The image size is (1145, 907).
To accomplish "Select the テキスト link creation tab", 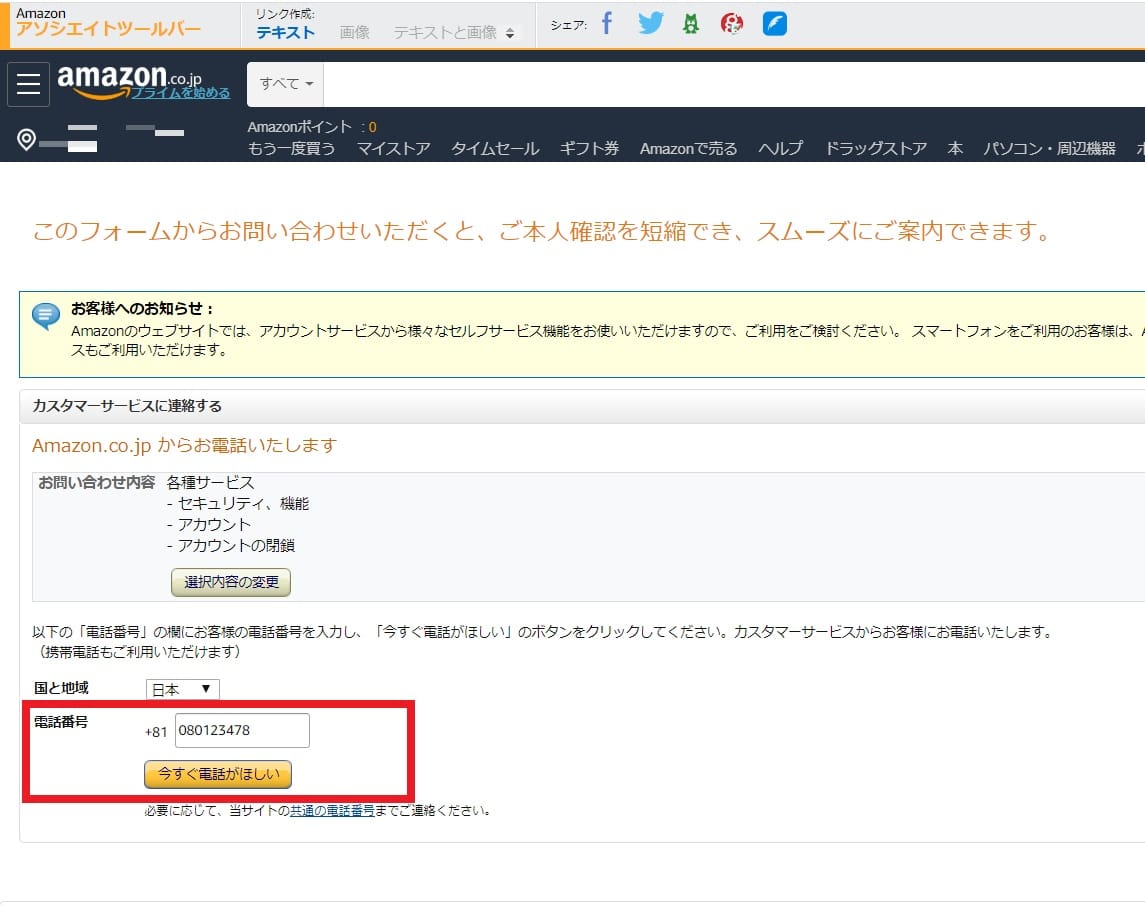I will [285, 32].
